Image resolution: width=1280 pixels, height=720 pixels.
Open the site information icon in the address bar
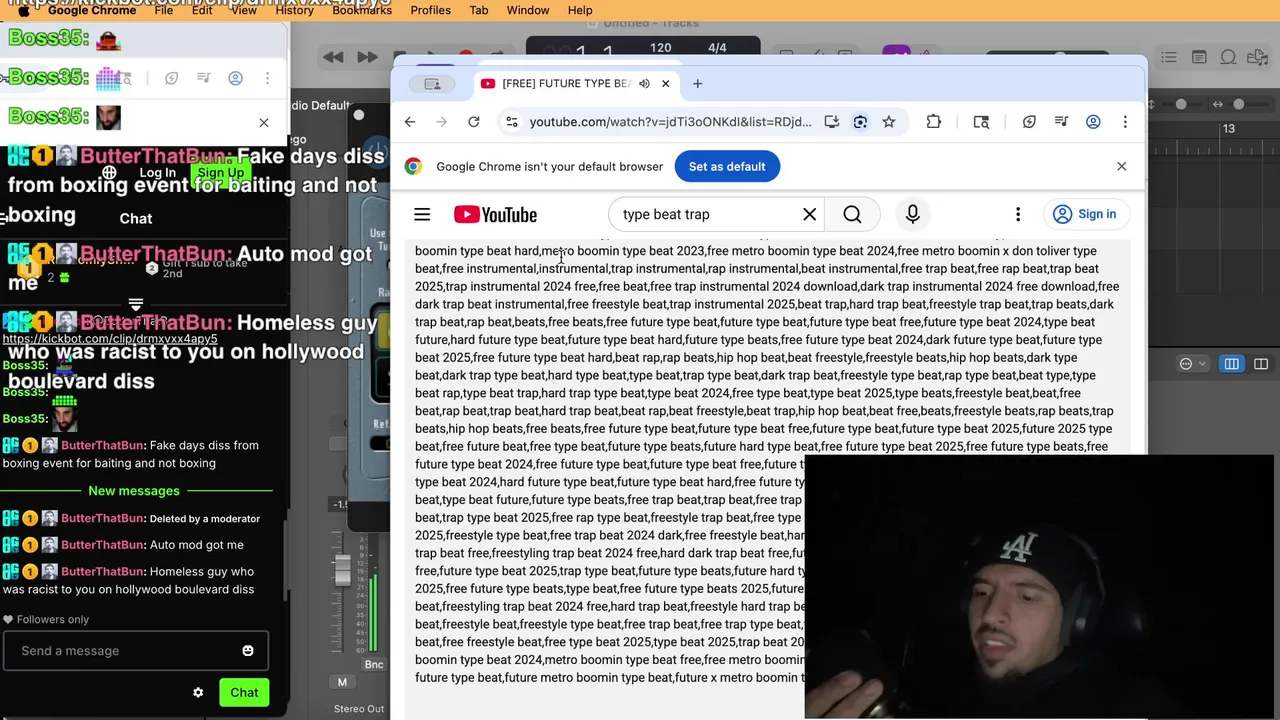tap(511, 122)
